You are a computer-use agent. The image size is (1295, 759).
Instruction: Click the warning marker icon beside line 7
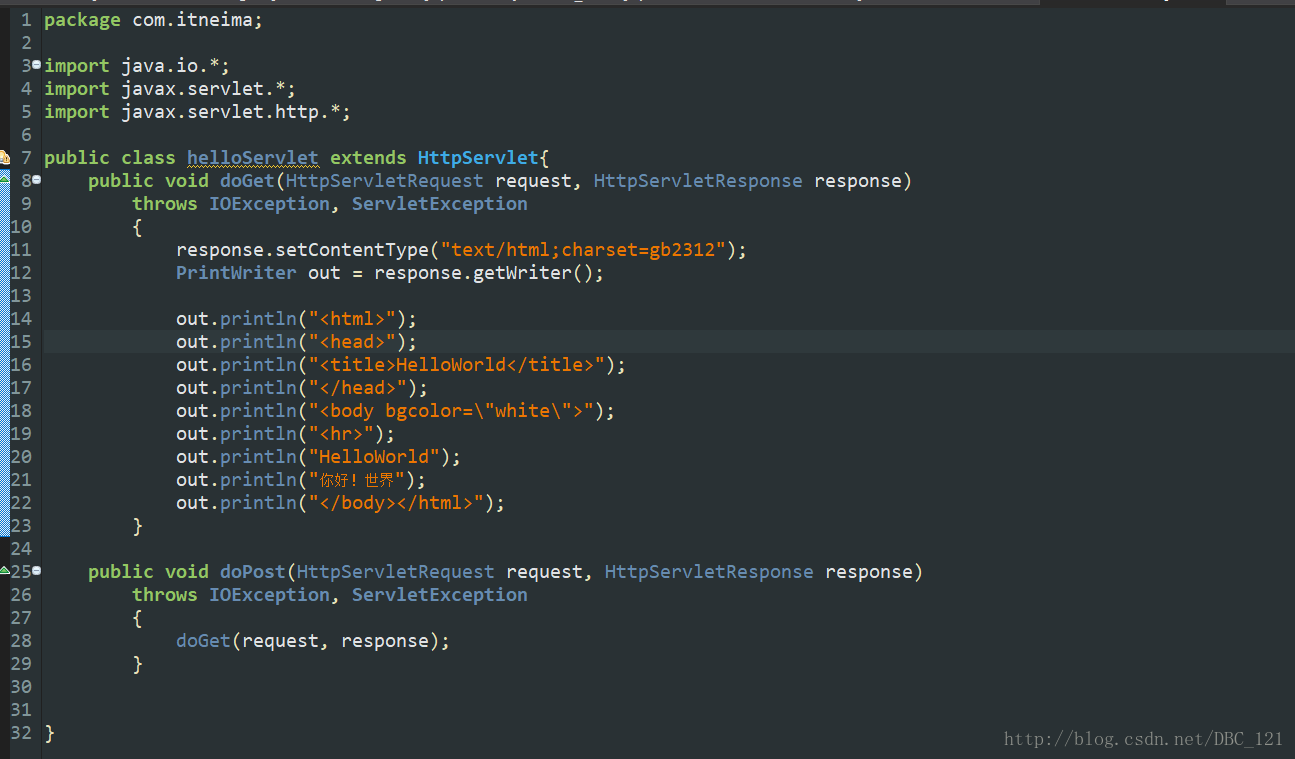(4, 158)
